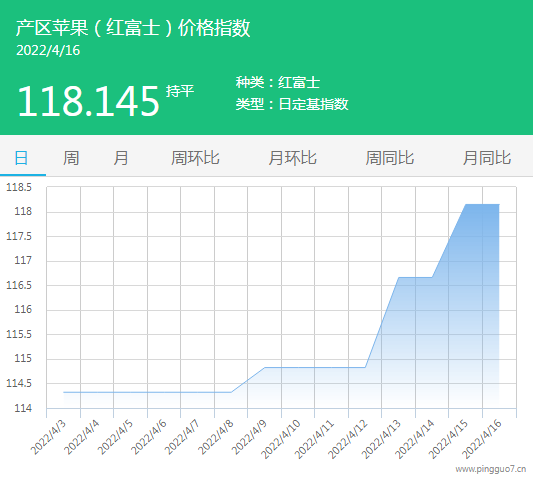Click the 2022/4/13 x-axis date label
This screenshot has height=480, width=533.
pyautogui.click(x=382, y=439)
